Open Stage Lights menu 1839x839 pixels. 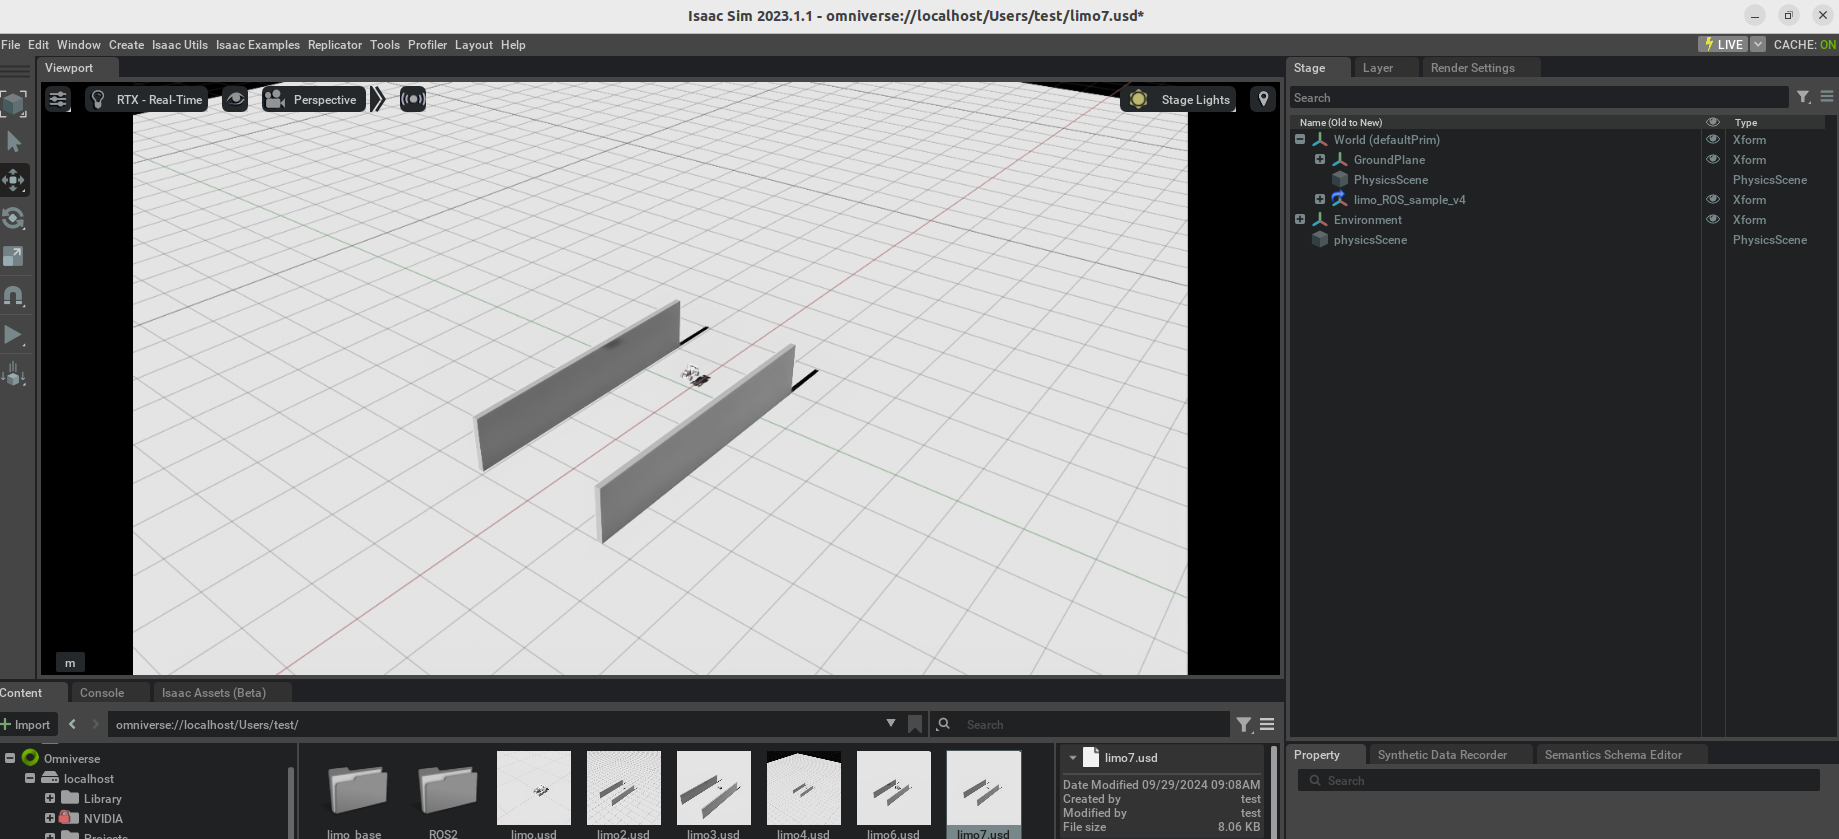[1180, 99]
